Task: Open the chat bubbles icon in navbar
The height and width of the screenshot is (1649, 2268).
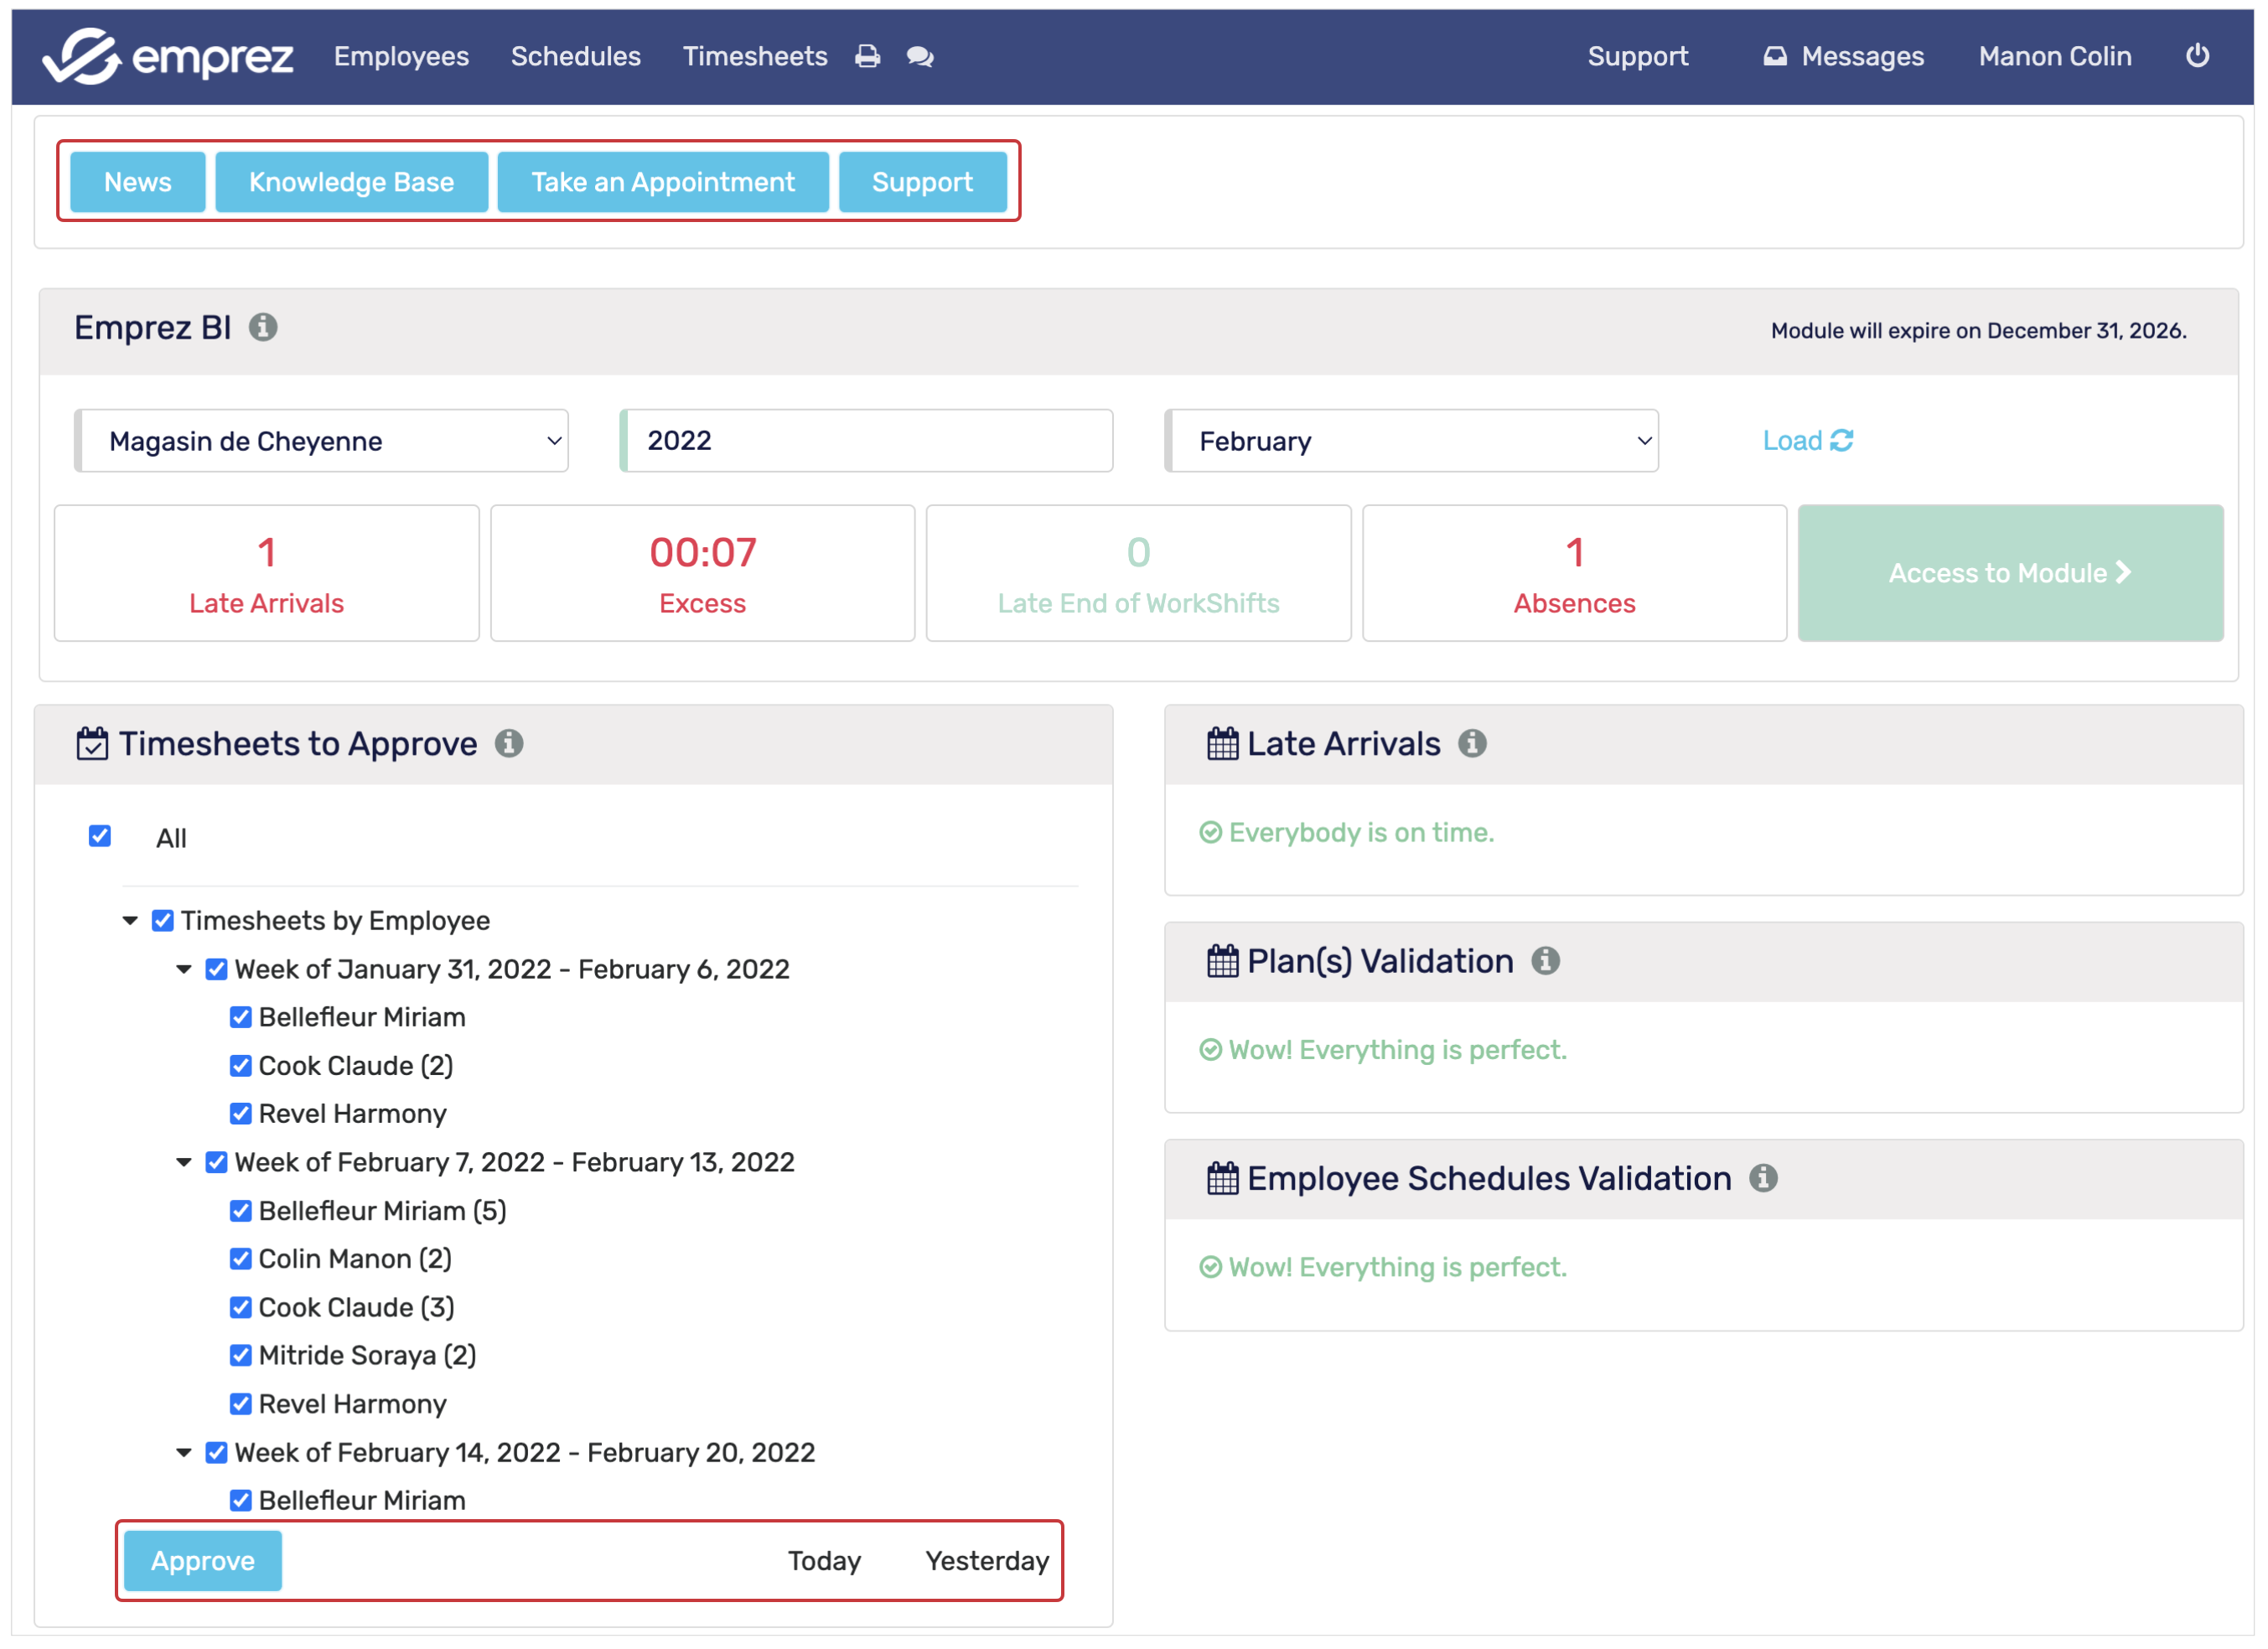Action: pos(920,57)
